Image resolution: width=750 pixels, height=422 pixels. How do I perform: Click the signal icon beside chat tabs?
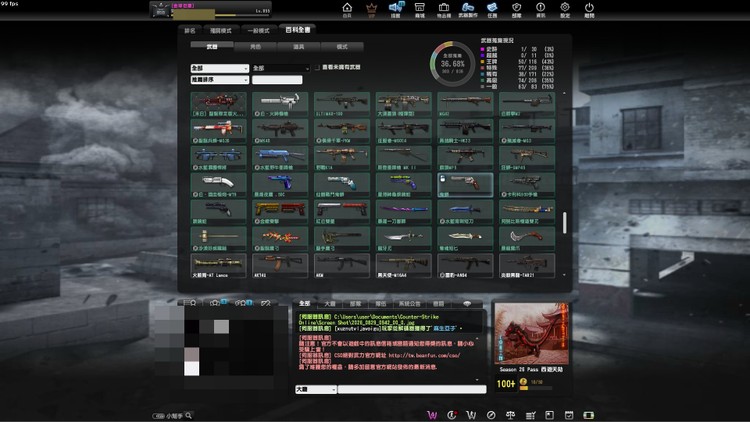click(x=467, y=304)
